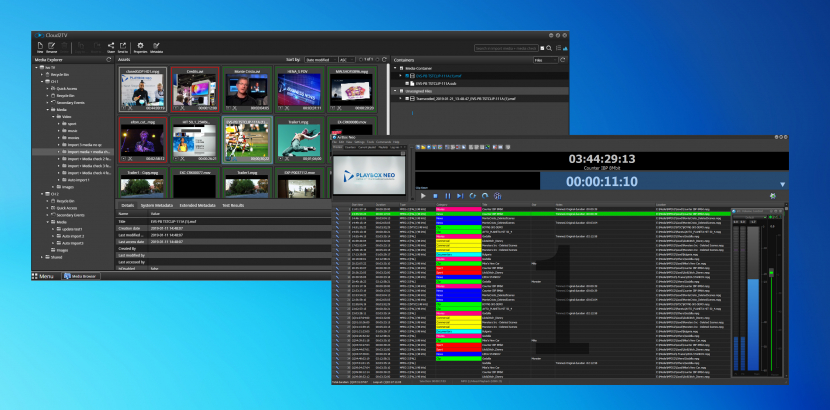Collapse the CH 2 tree node
The width and height of the screenshot is (830, 410).
click(42, 194)
